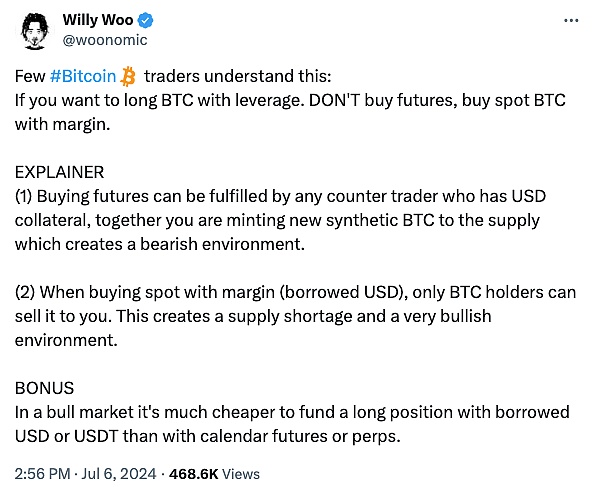Click the EXPLAINER heading text
Viewport: 595px width, 487px height.
coord(59,172)
